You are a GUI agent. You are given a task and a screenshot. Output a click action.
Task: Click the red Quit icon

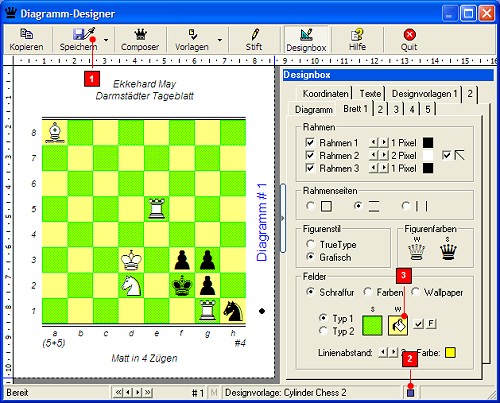pyautogui.click(x=409, y=35)
